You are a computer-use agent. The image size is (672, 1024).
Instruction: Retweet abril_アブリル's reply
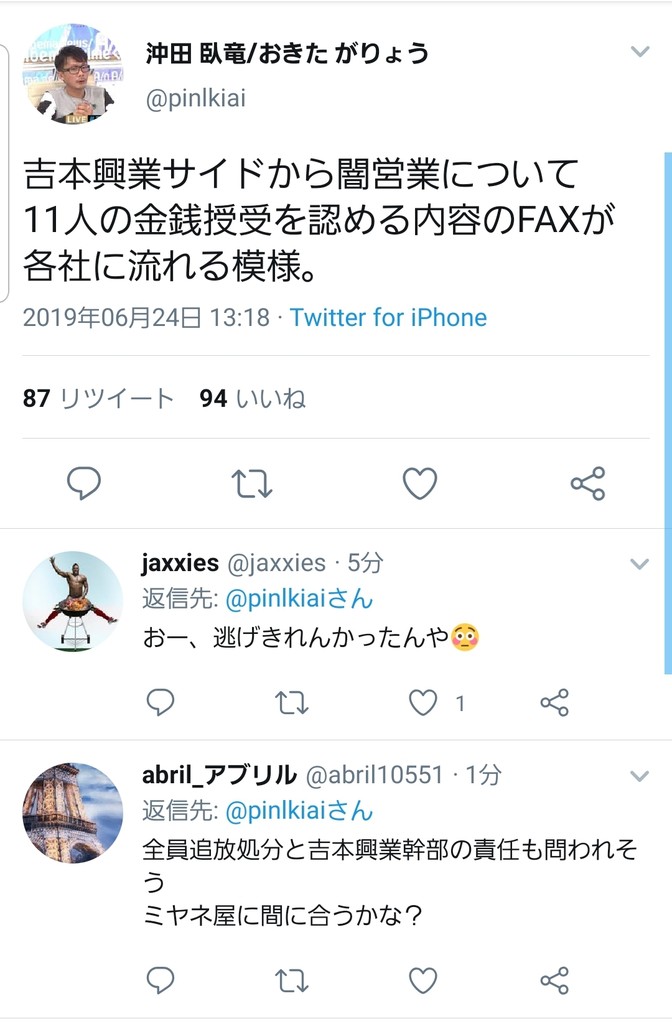click(291, 981)
